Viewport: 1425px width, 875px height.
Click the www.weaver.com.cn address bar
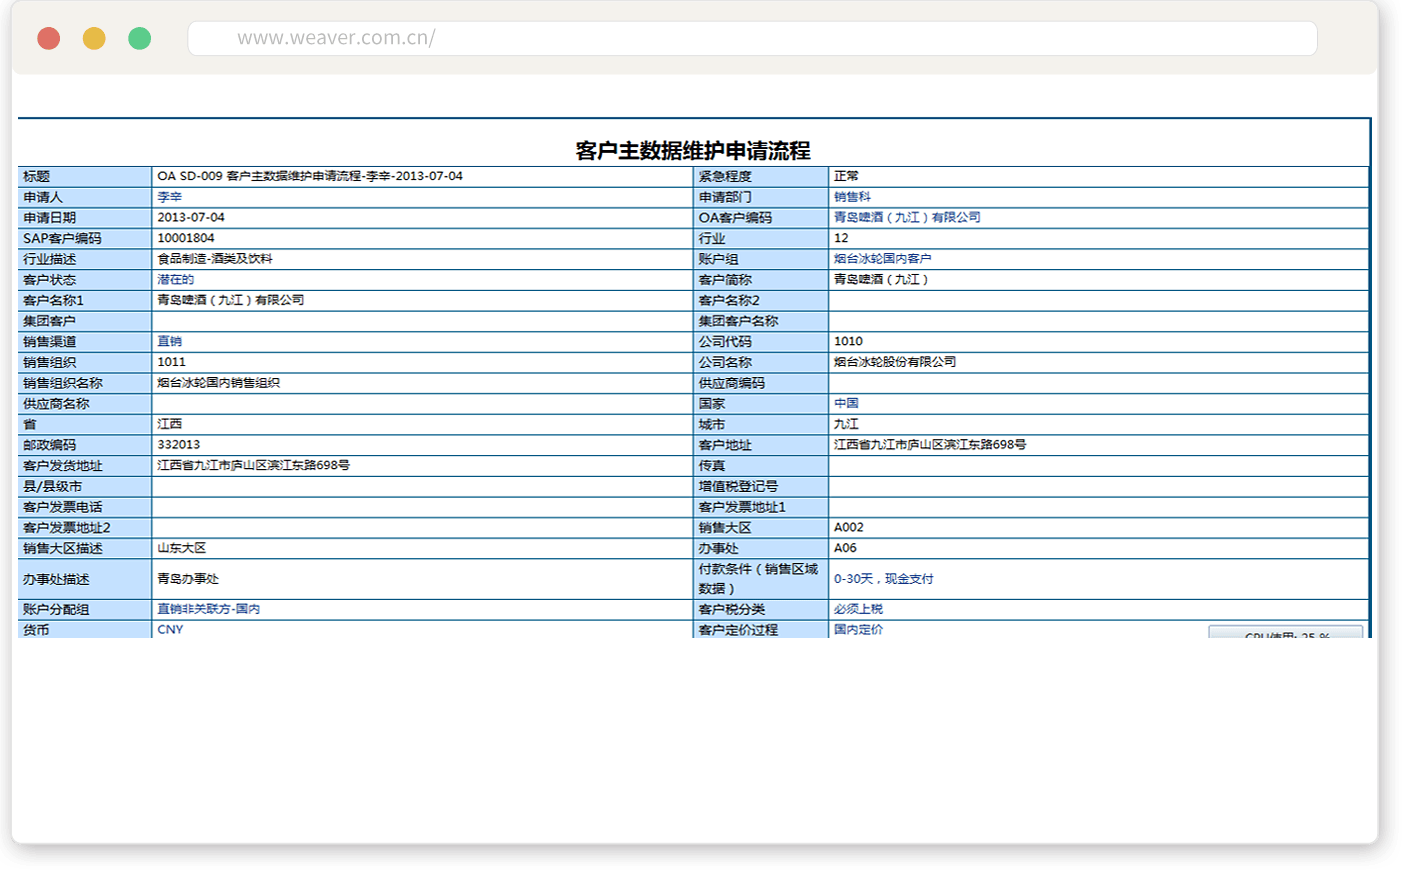pyautogui.click(x=750, y=39)
